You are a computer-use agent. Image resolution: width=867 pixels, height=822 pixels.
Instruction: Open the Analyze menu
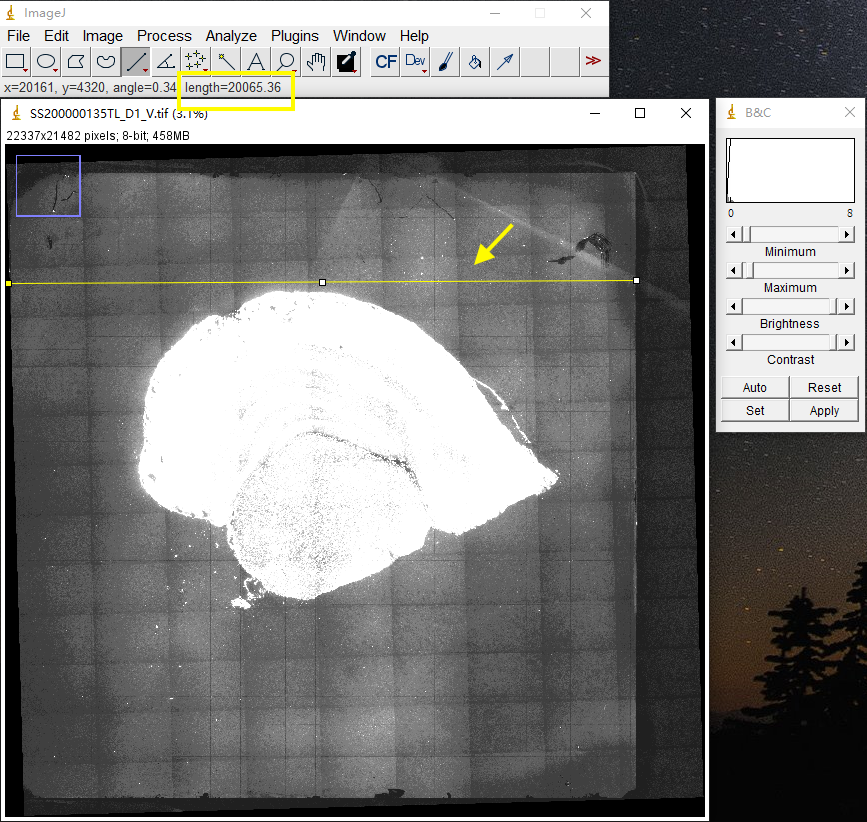point(231,36)
